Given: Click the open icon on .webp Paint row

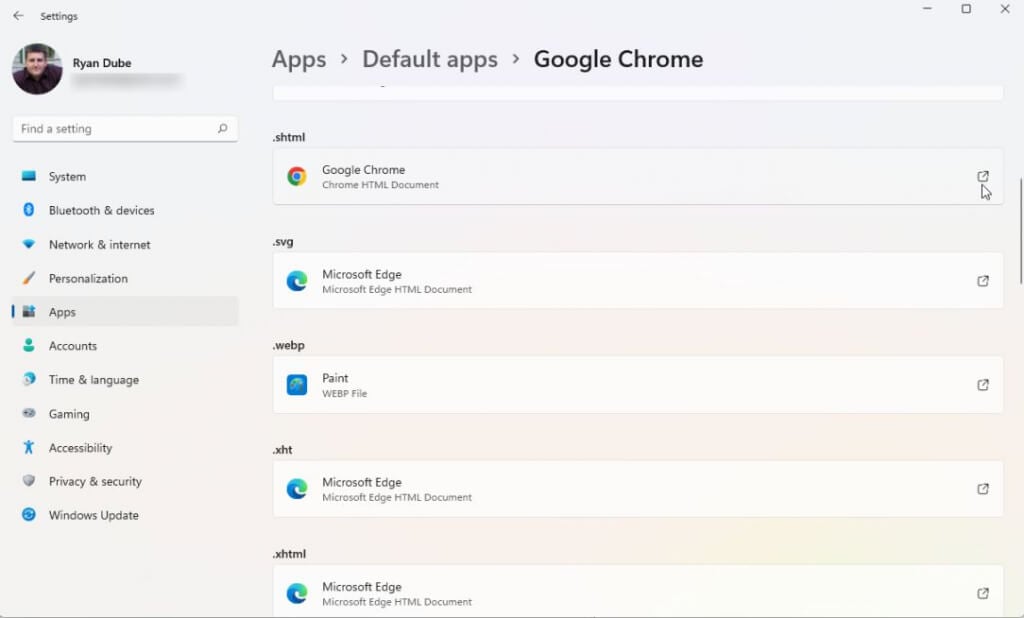Looking at the screenshot, I should (983, 385).
